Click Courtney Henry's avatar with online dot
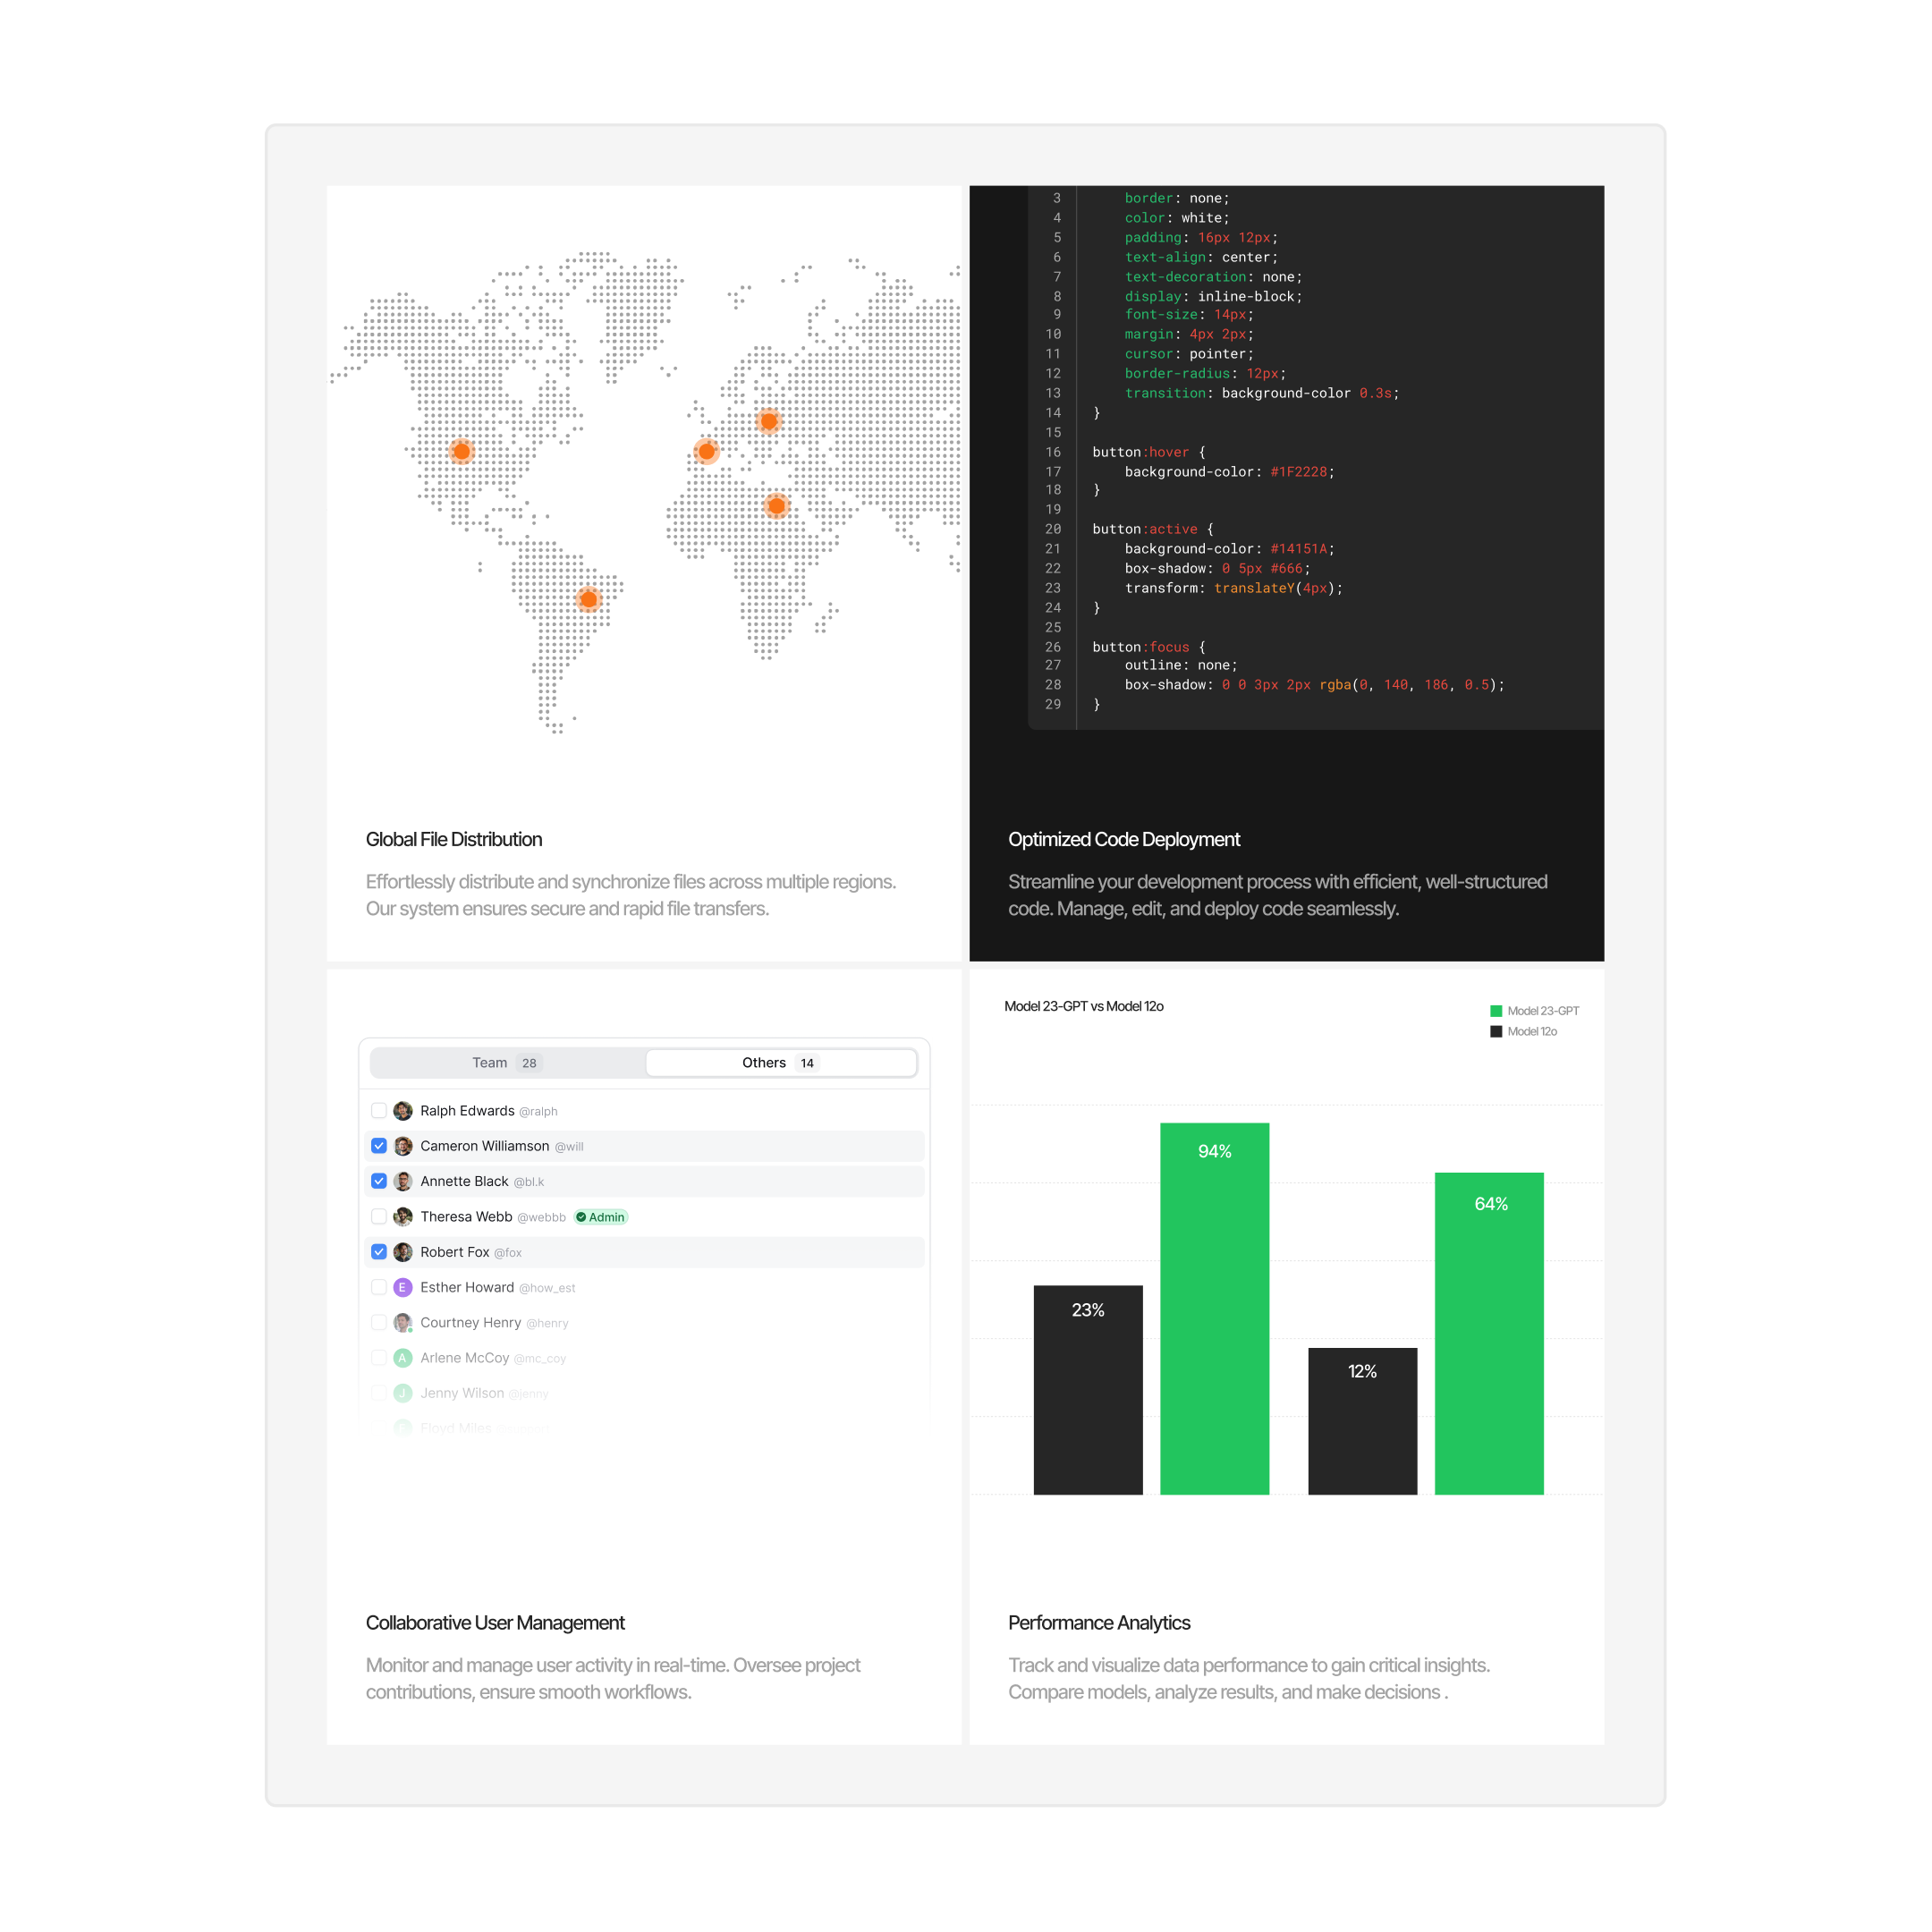The width and height of the screenshot is (1932, 1932). tap(403, 1323)
